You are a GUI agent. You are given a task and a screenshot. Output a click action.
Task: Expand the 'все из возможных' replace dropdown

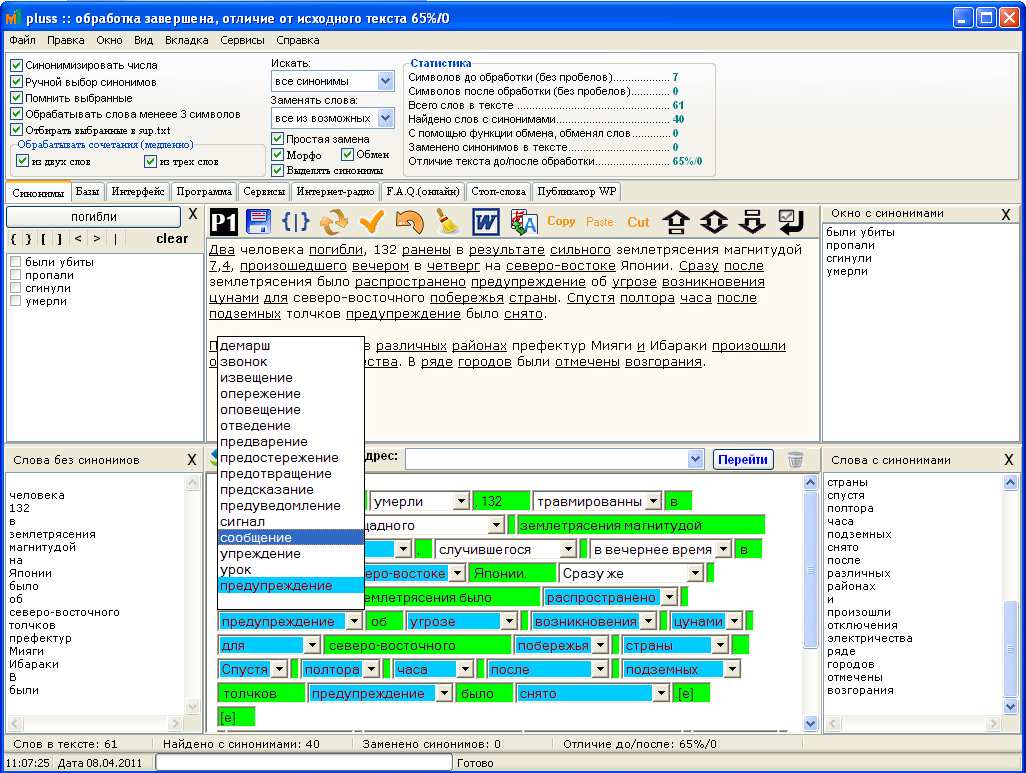386,119
